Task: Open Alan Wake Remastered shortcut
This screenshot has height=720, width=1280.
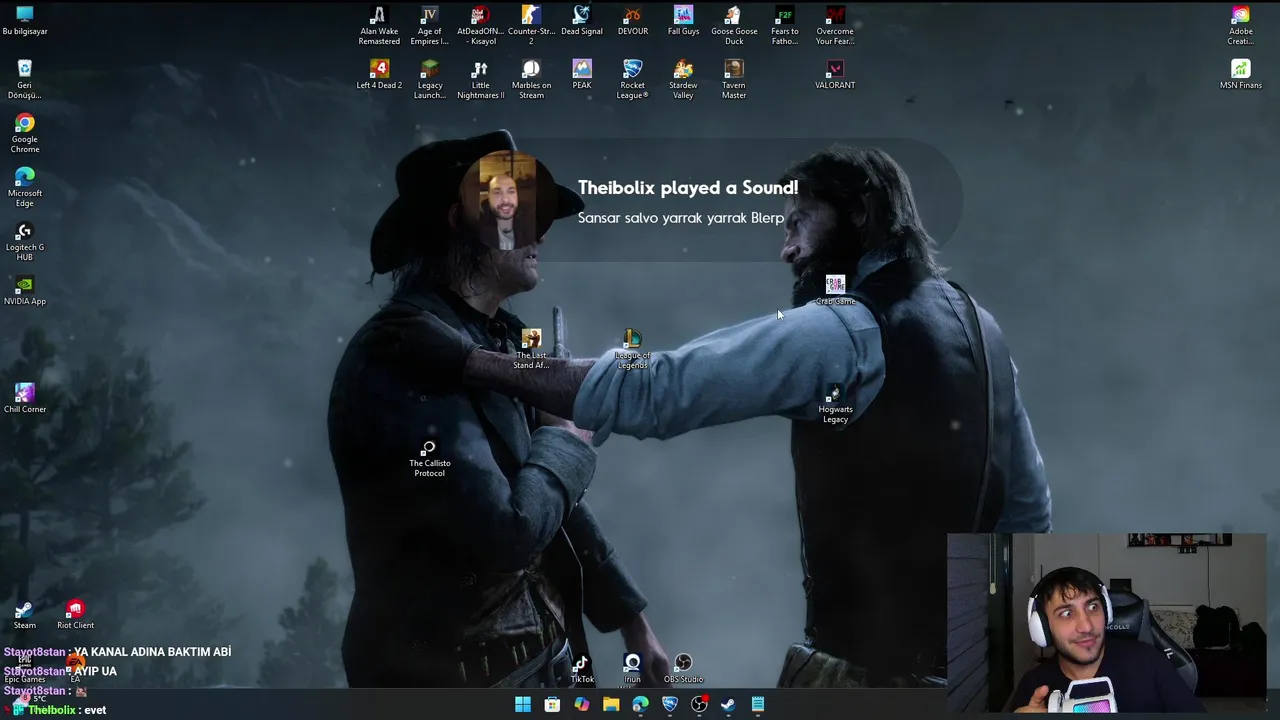Action: tap(379, 26)
